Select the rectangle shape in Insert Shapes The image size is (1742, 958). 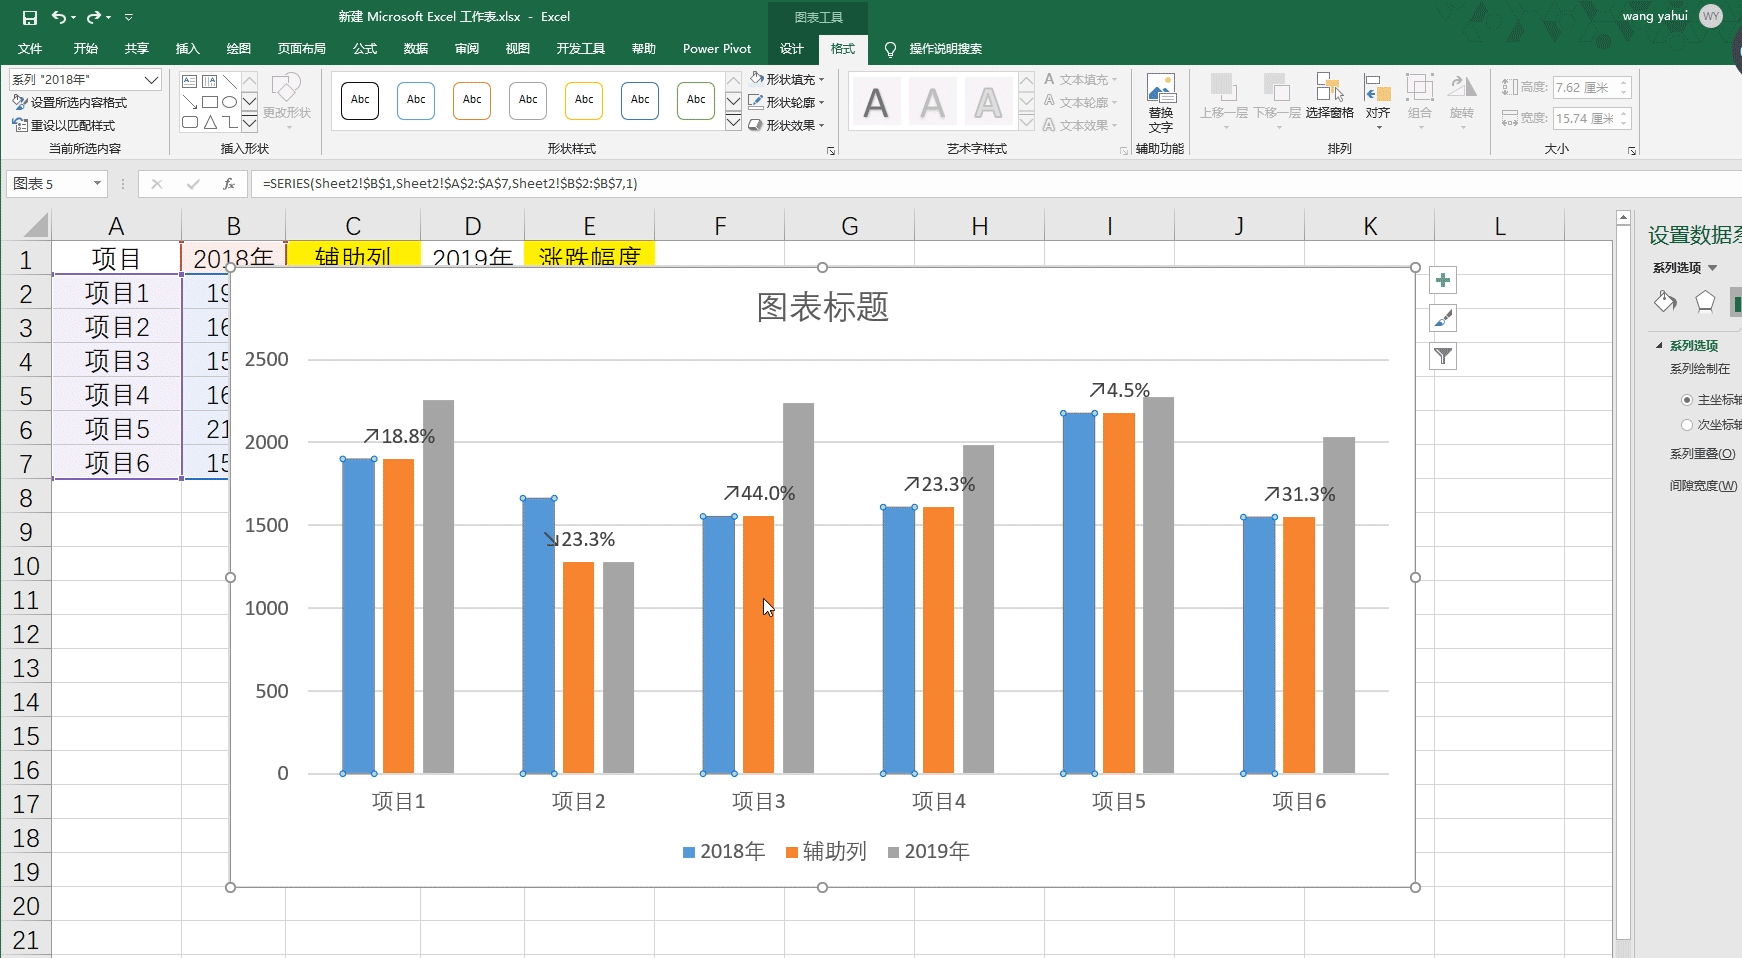coord(210,102)
